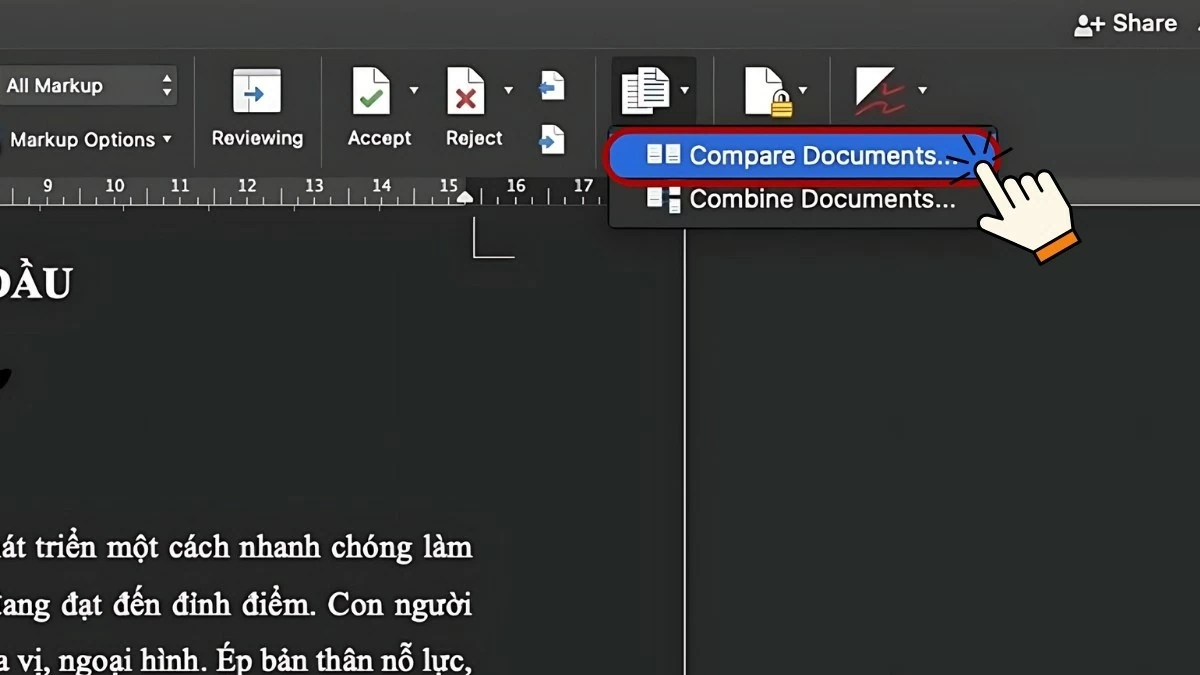This screenshot has height=675, width=1200.
Task: Select the Protect Document lock icon
Action: click(768, 88)
